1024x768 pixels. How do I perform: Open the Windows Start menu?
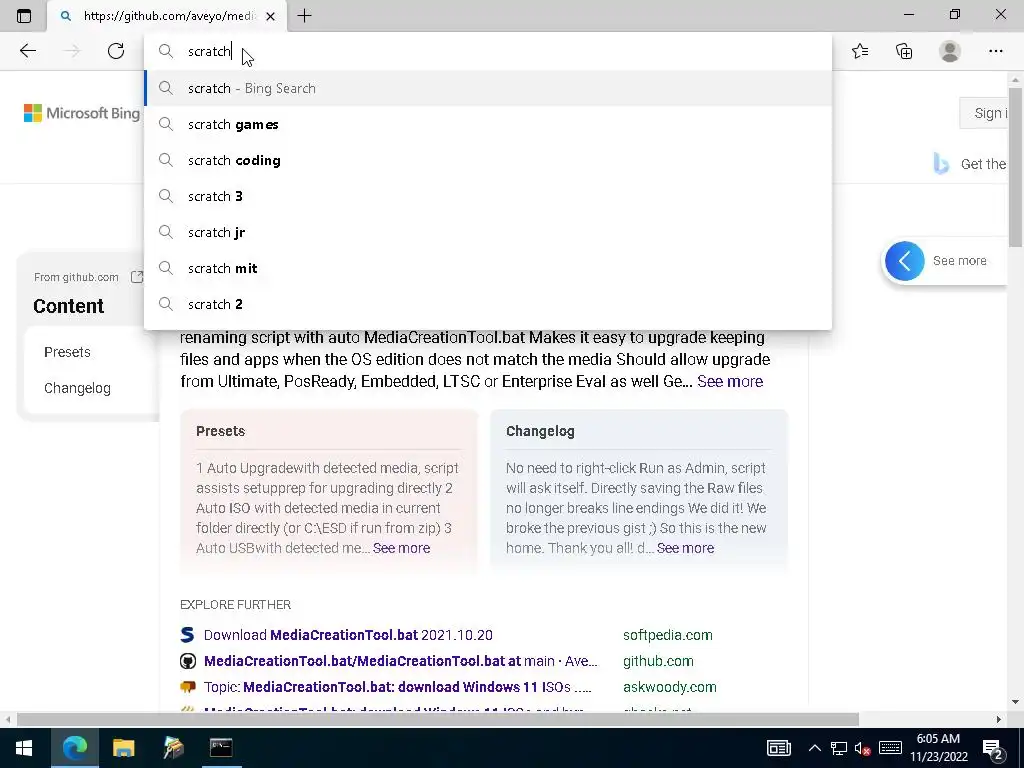(24, 748)
